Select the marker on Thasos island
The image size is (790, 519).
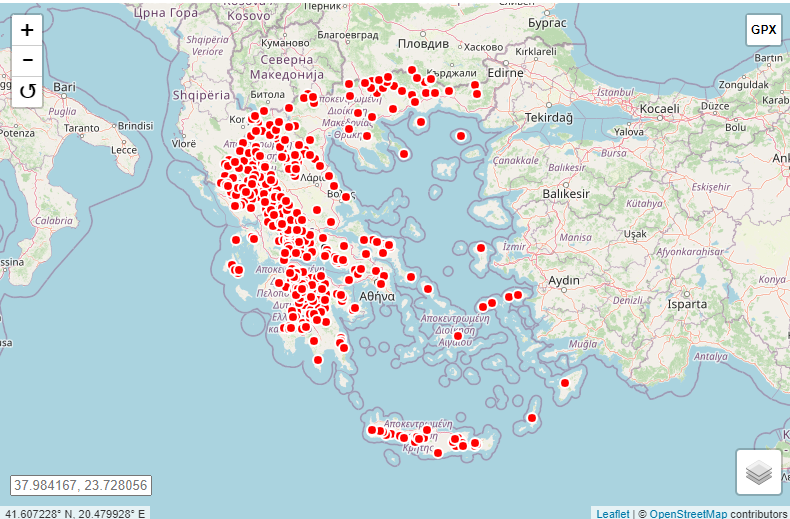421,122
